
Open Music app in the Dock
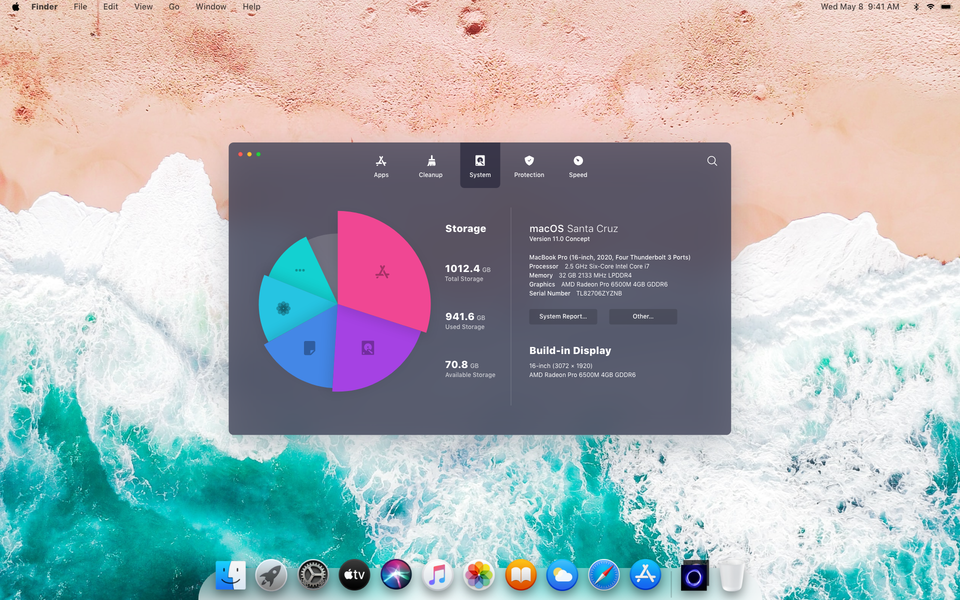click(x=437, y=576)
